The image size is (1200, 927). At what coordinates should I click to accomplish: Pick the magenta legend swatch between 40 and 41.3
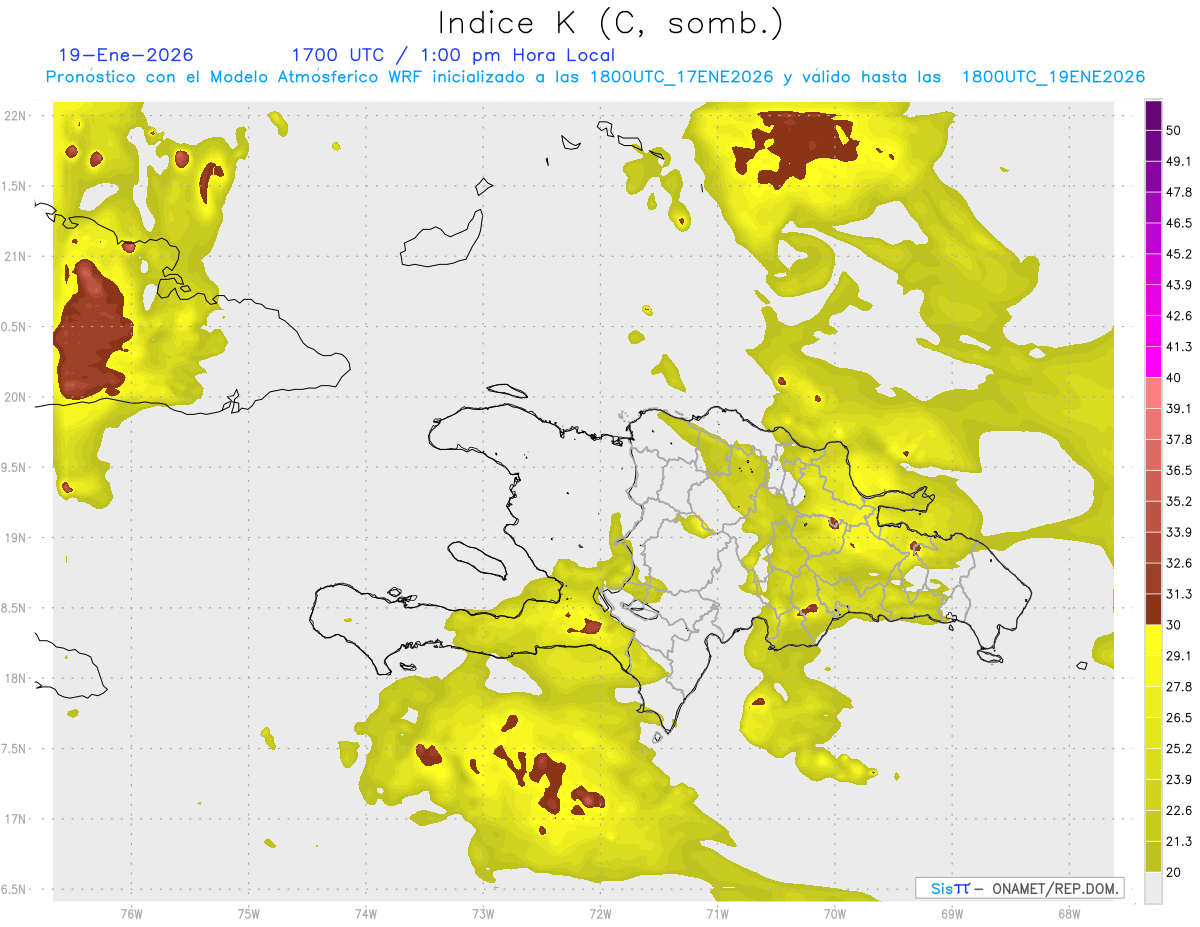1154,362
